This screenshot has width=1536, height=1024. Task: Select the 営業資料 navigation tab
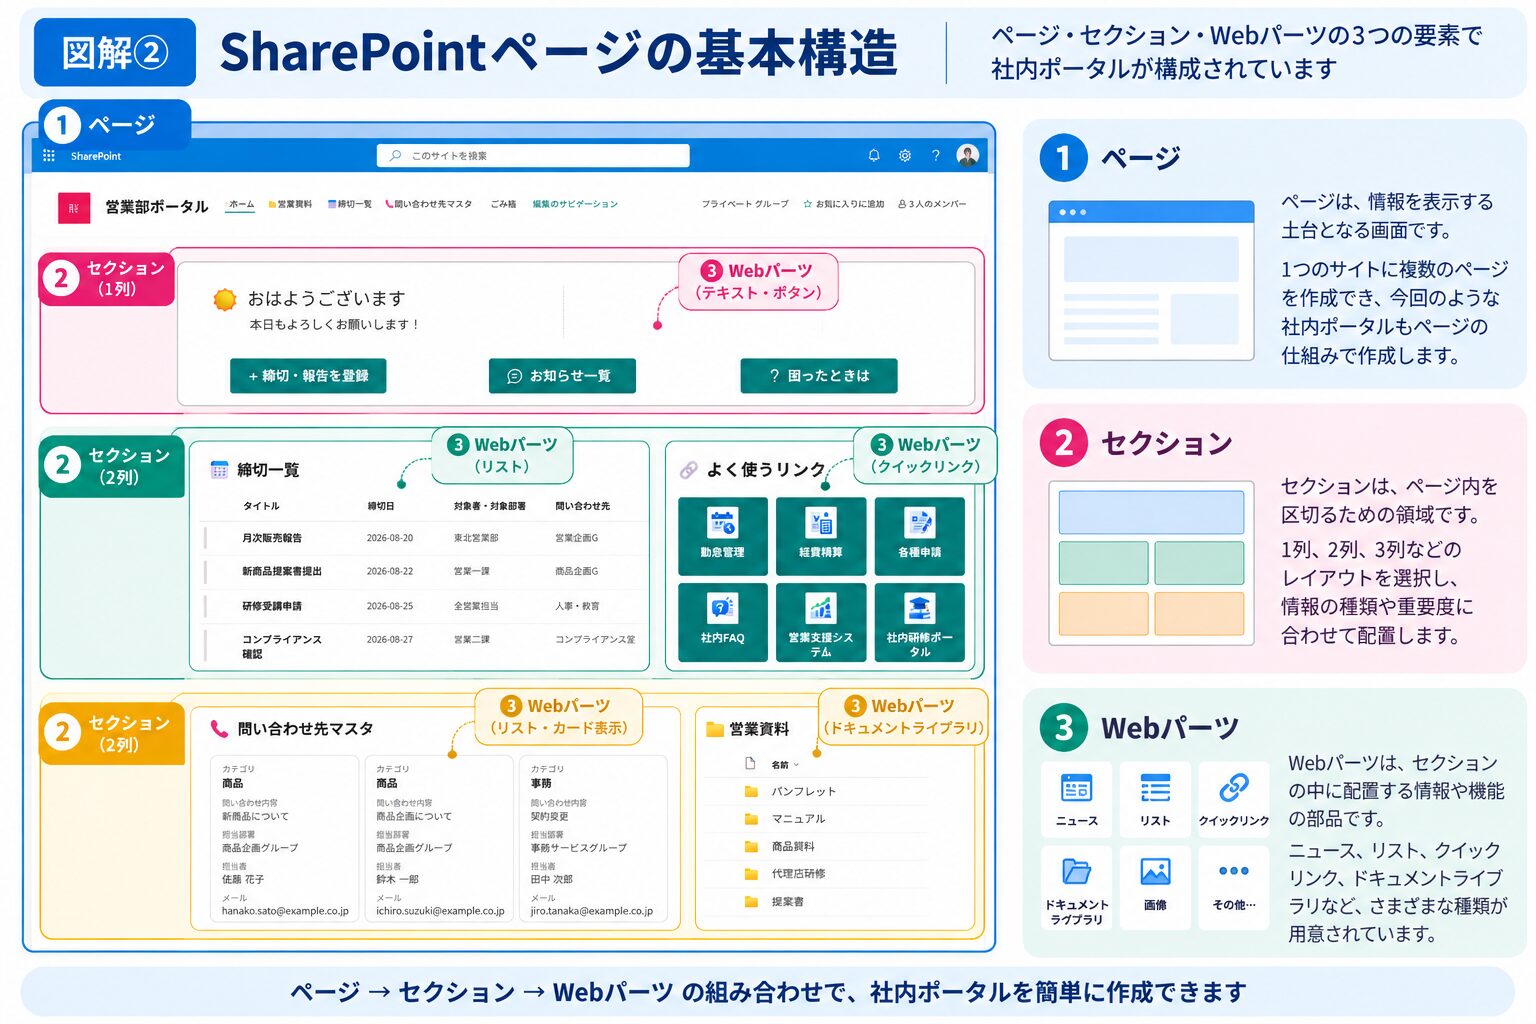tap(290, 204)
